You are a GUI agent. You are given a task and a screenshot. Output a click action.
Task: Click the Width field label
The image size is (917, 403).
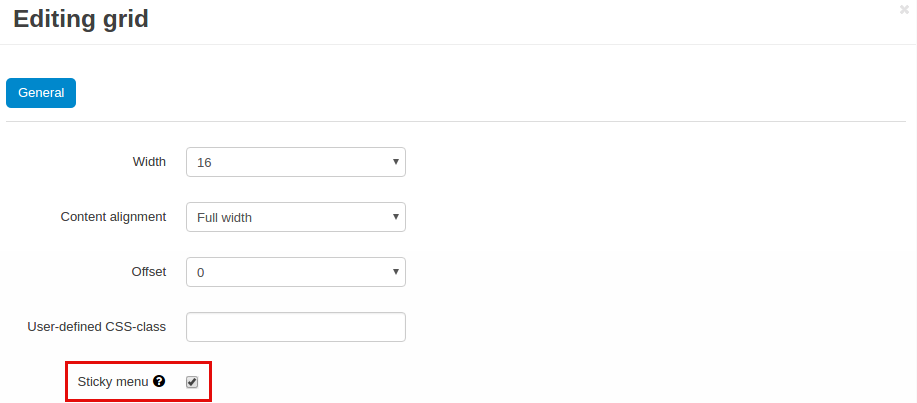(149, 162)
